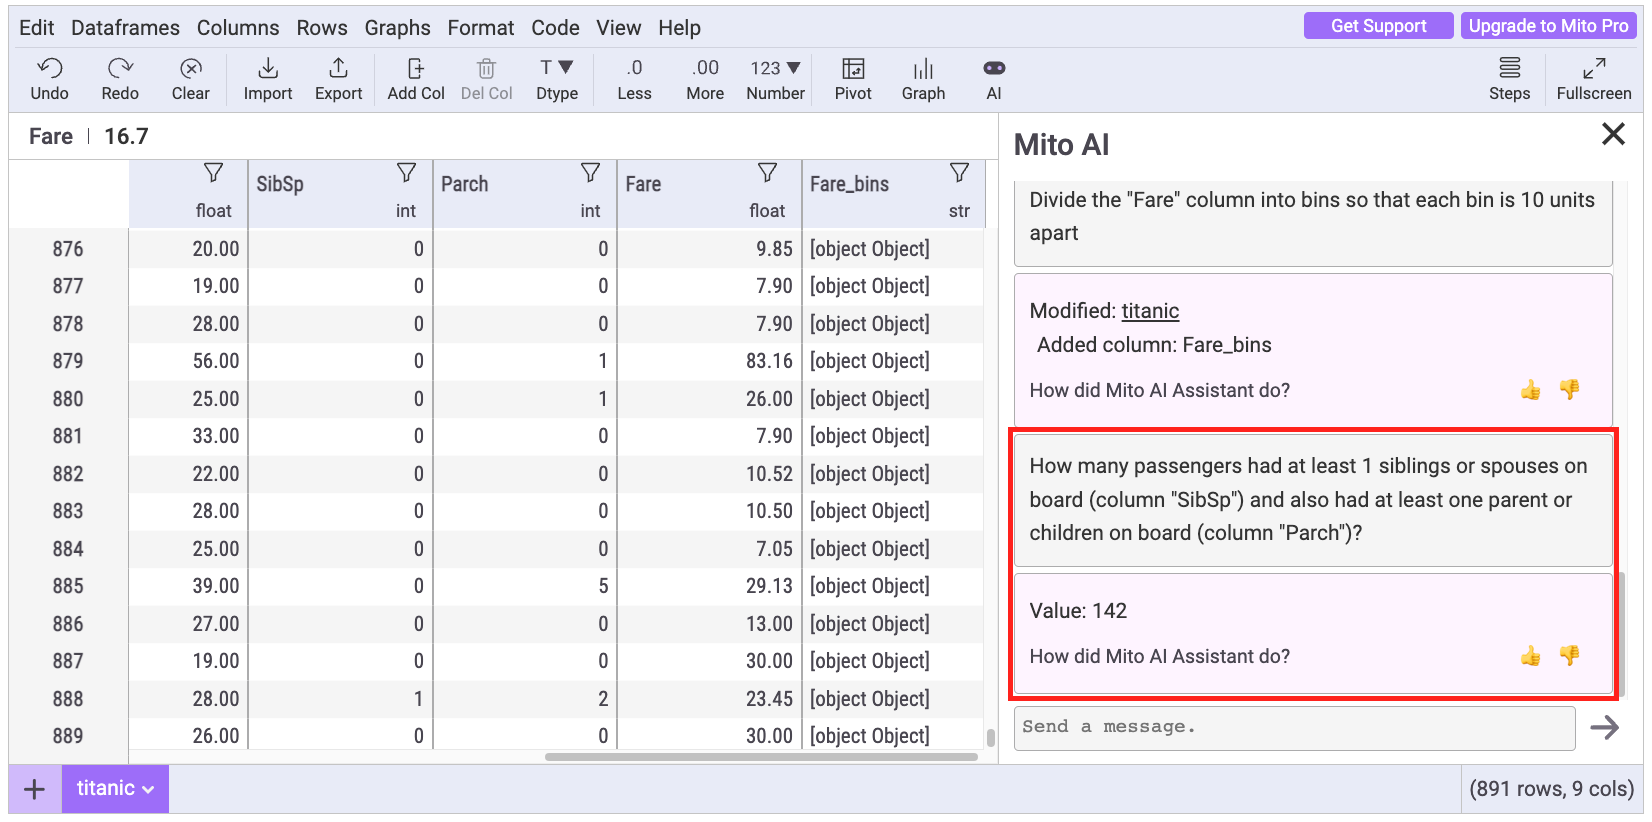
Task: Click the Send a message input field
Action: point(1294,727)
